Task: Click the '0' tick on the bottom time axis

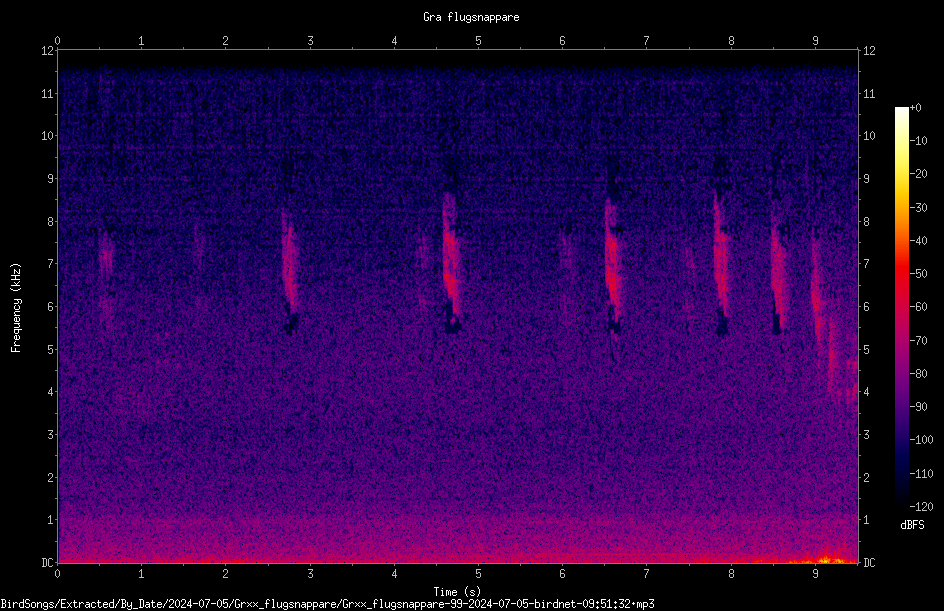Action: 57,574
